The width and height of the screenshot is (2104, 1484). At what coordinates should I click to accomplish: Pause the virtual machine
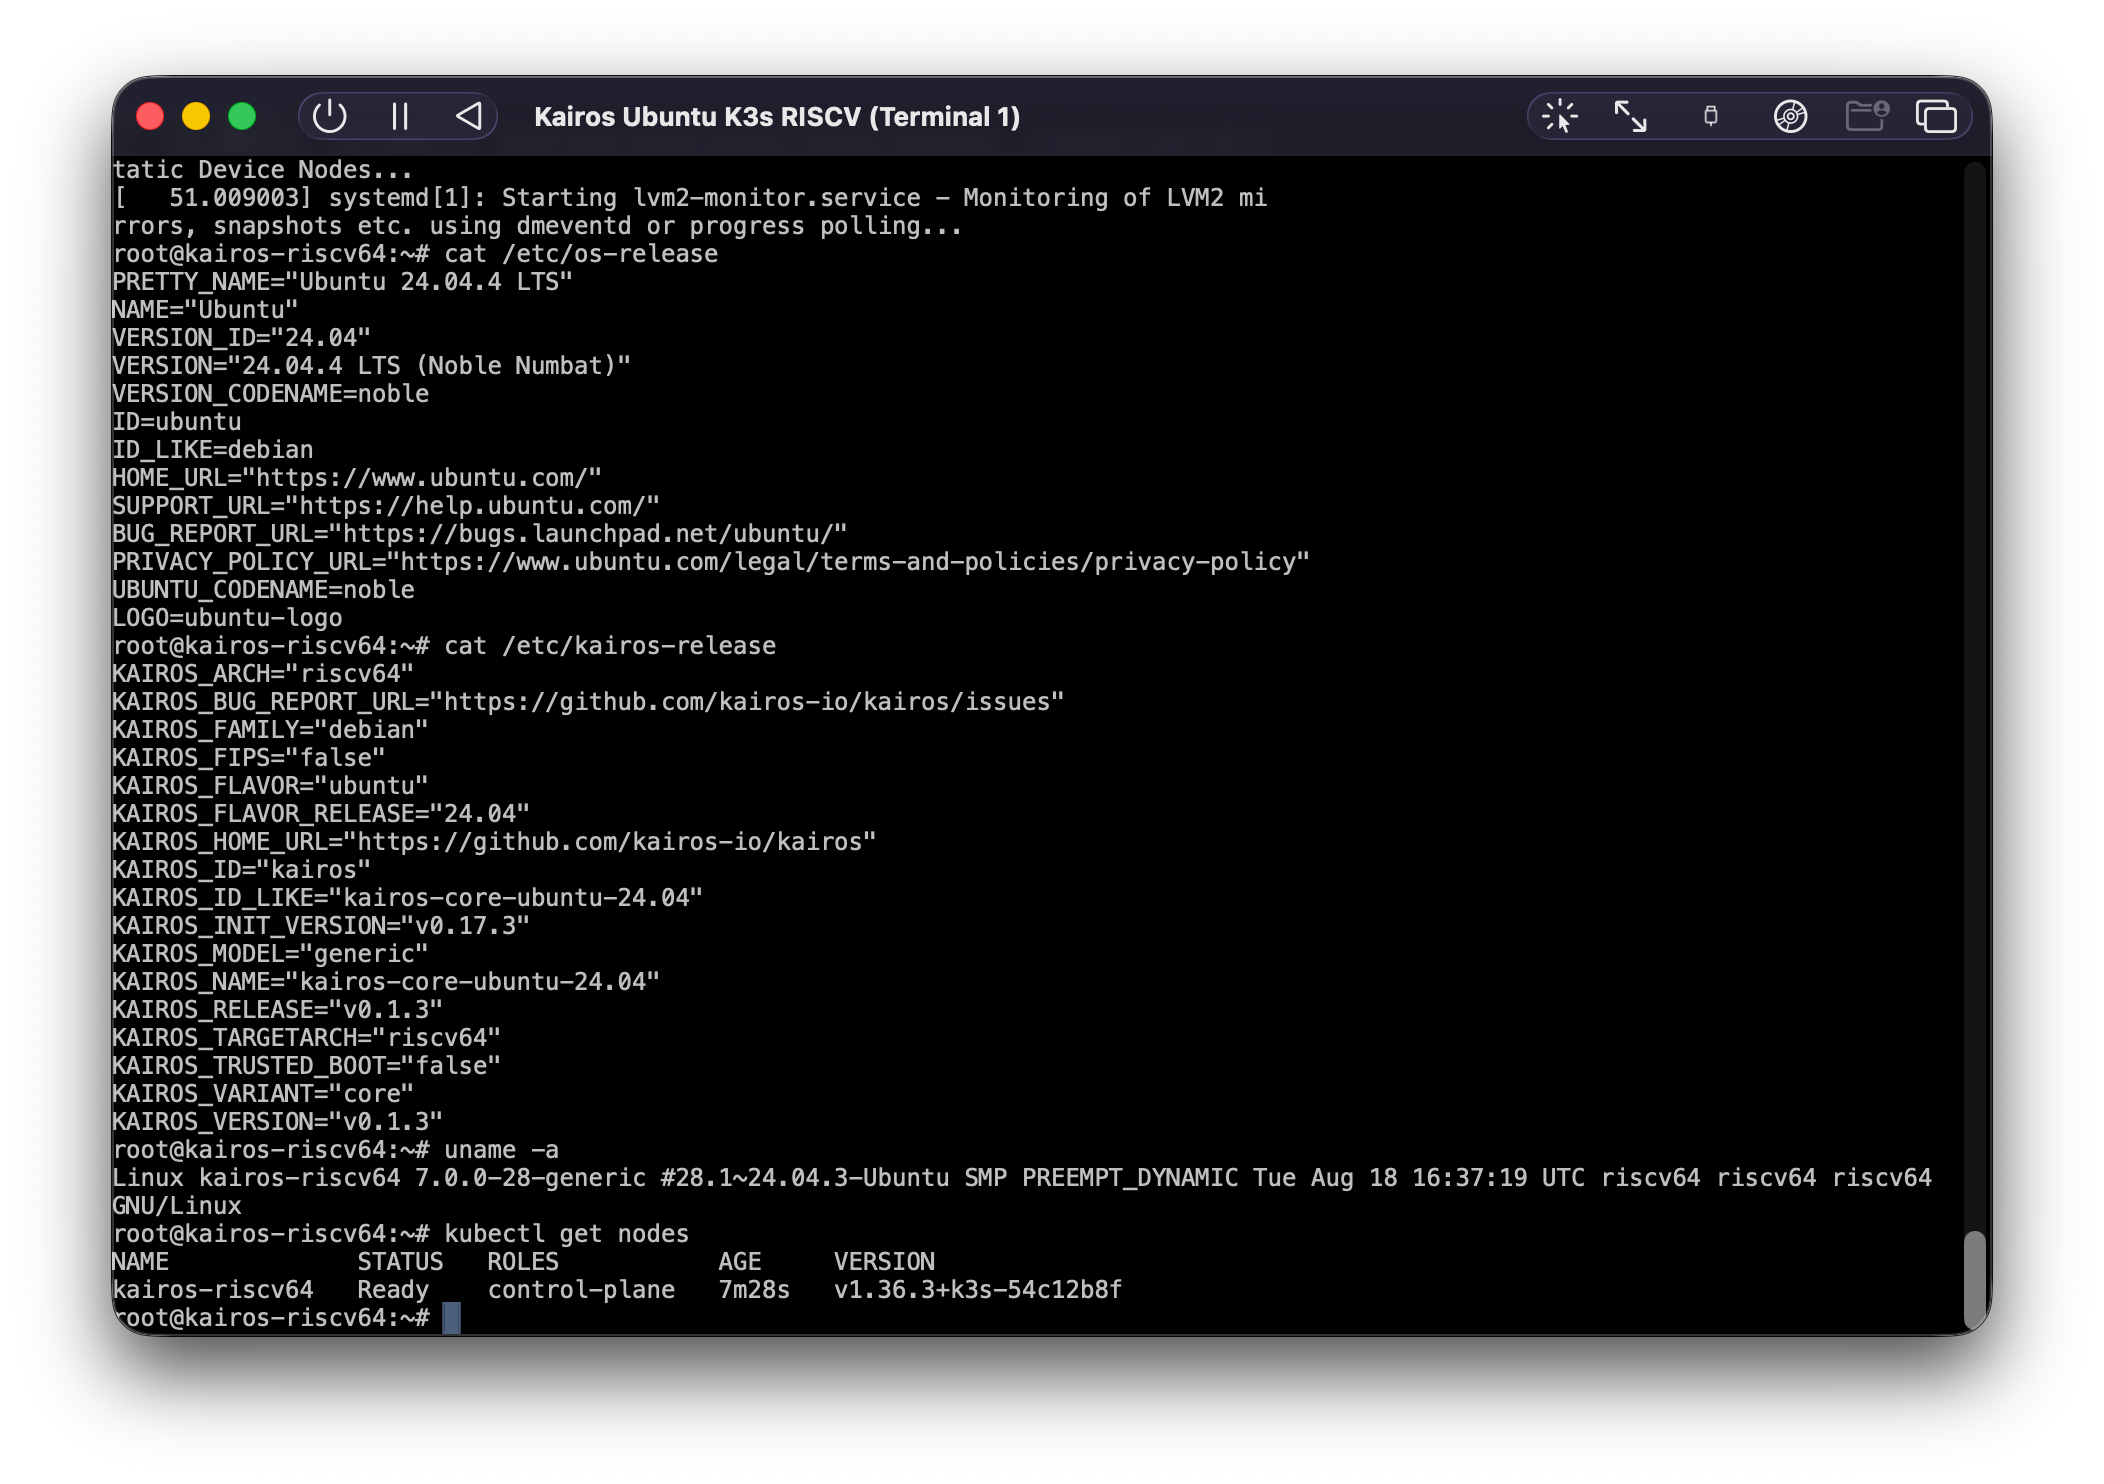click(x=400, y=117)
